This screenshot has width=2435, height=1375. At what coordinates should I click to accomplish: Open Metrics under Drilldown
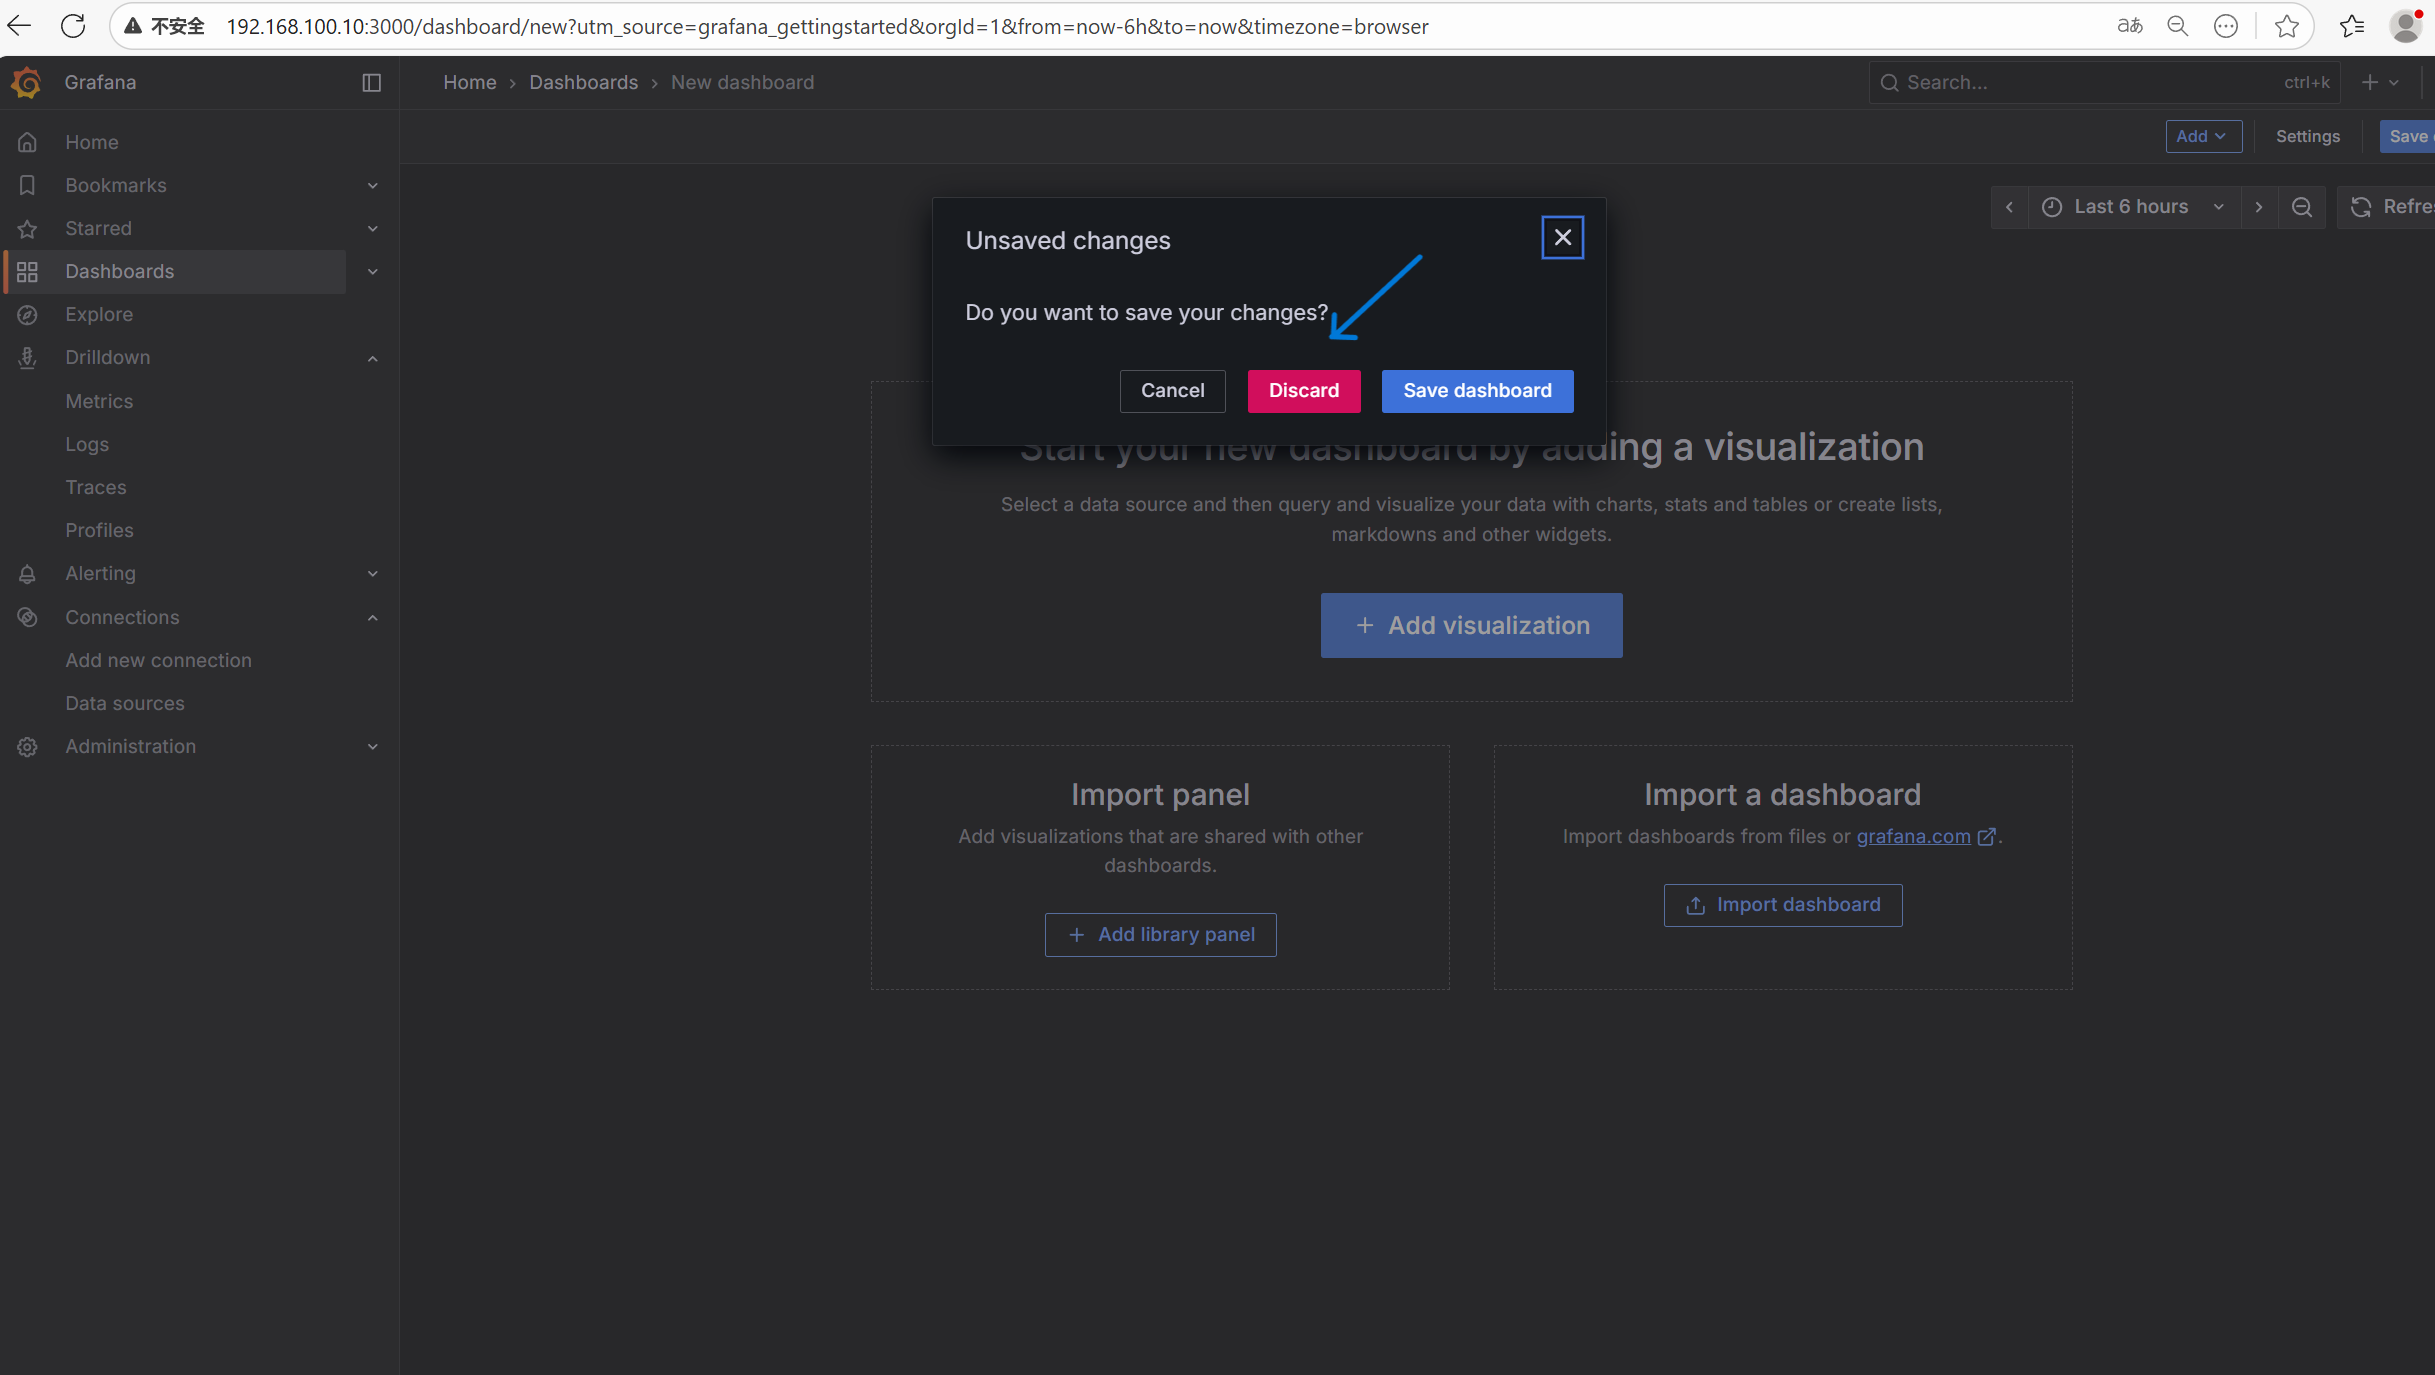pyautogui.click(x=99, y=401)
